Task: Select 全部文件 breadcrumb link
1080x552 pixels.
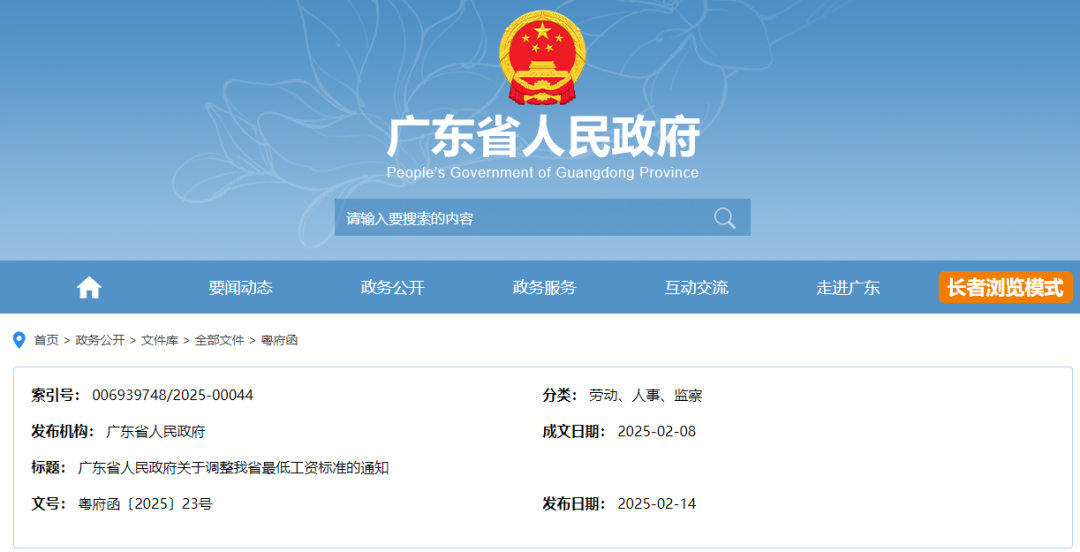Action: click(x=219, y=340)
